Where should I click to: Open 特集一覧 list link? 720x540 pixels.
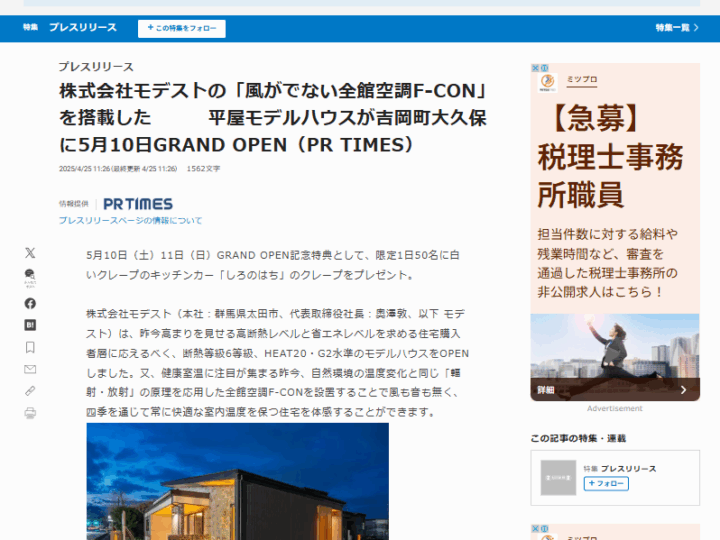point(677,28)
